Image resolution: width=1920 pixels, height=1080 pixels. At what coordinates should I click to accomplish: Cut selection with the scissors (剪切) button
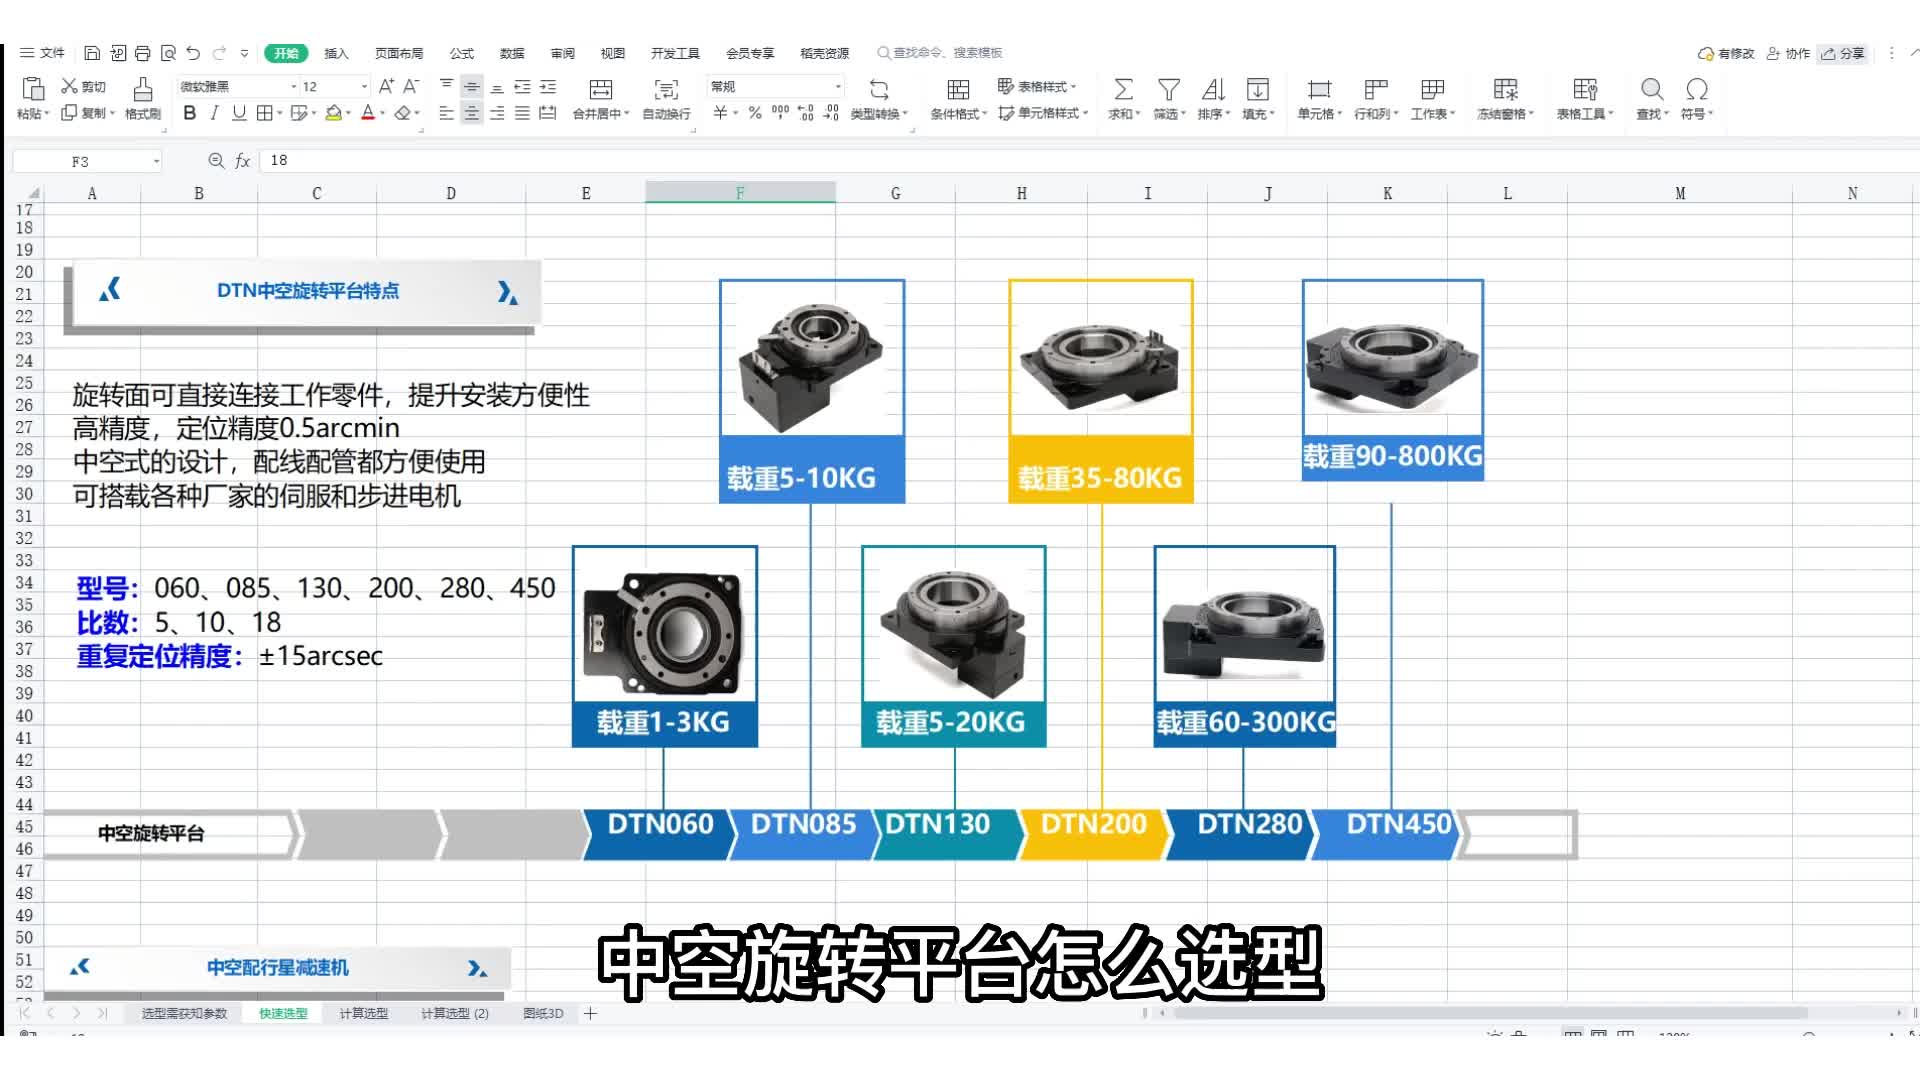(83, 86)
